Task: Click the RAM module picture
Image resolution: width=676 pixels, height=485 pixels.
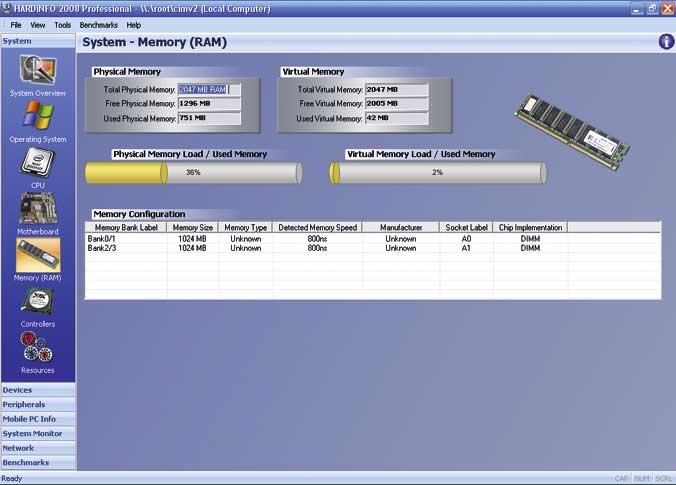Action: point(572,132)
